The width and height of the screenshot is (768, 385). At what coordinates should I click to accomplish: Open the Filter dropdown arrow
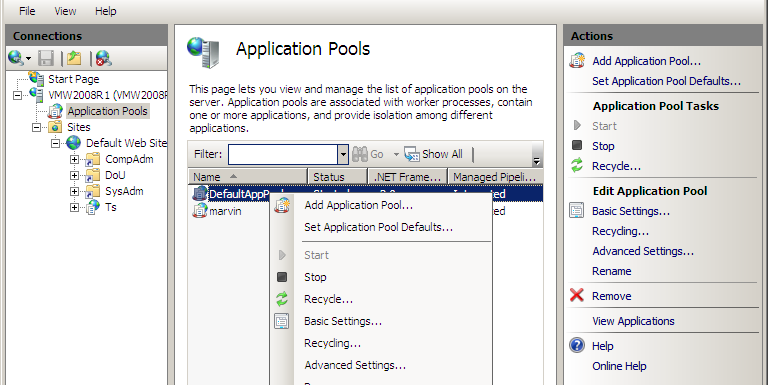point(343,154)
